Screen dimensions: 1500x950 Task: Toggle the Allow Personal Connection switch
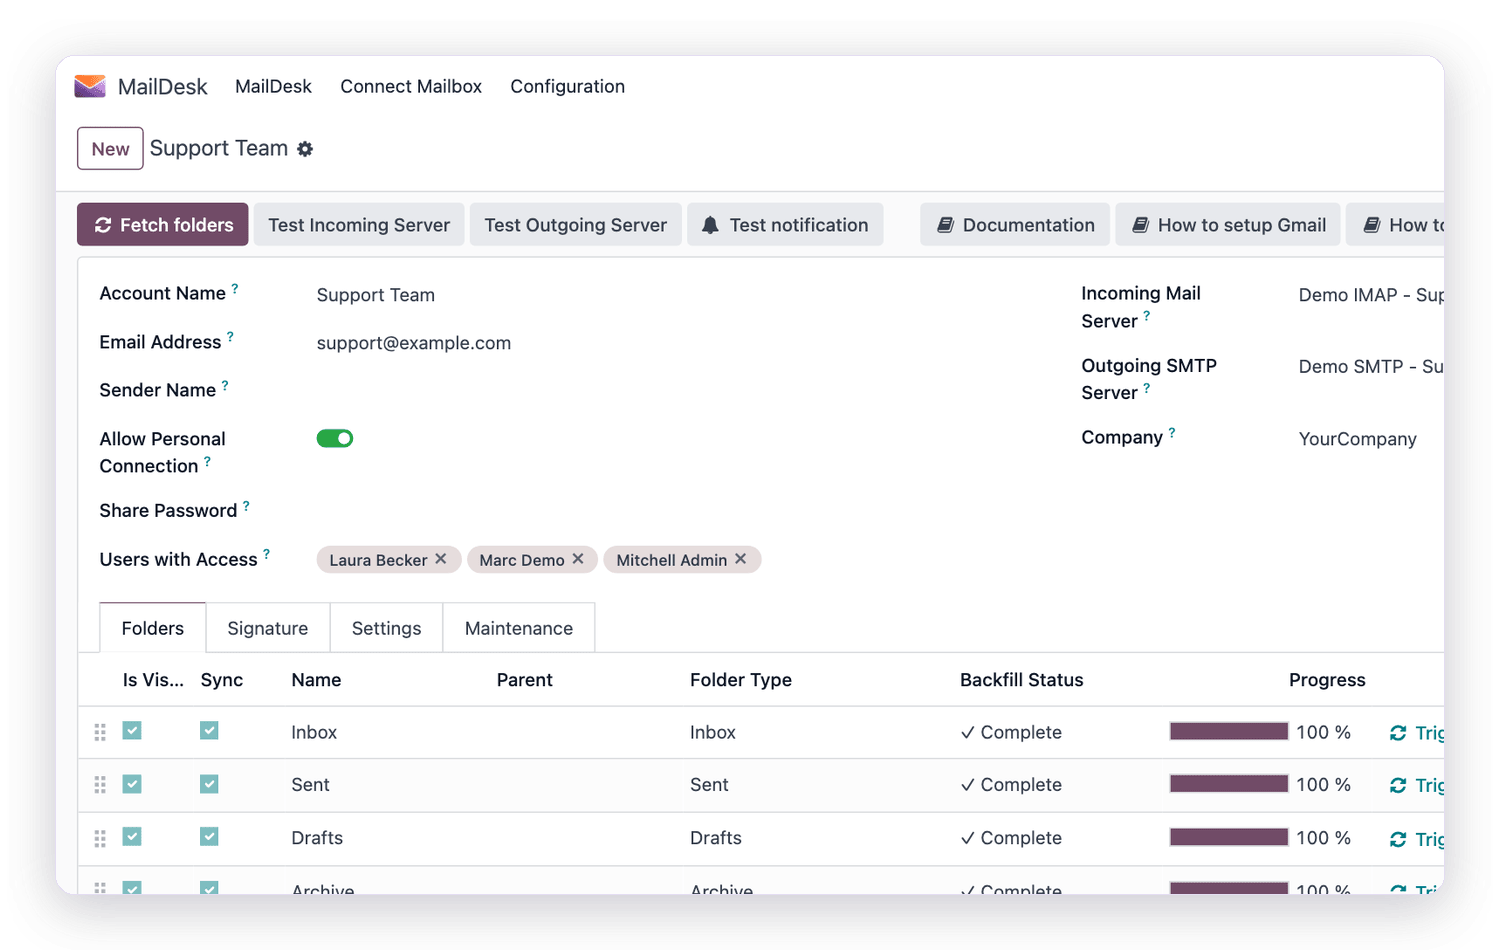tap(335, 438)
